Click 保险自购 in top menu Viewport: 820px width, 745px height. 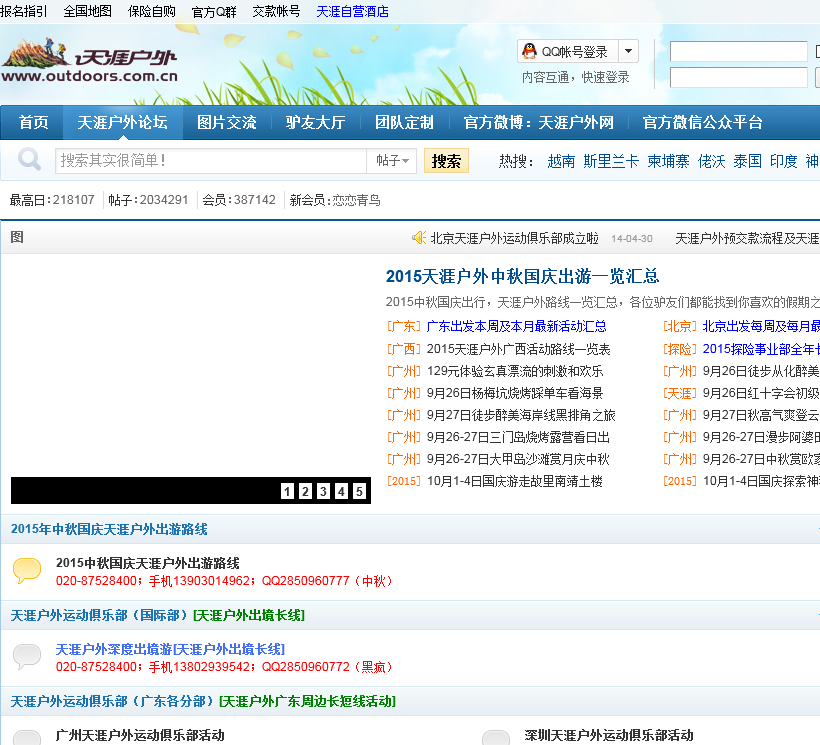click(152, 12)
